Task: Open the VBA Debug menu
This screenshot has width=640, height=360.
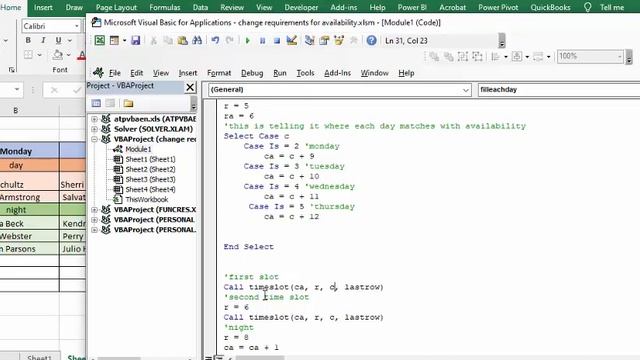Action: coord(252,73)
